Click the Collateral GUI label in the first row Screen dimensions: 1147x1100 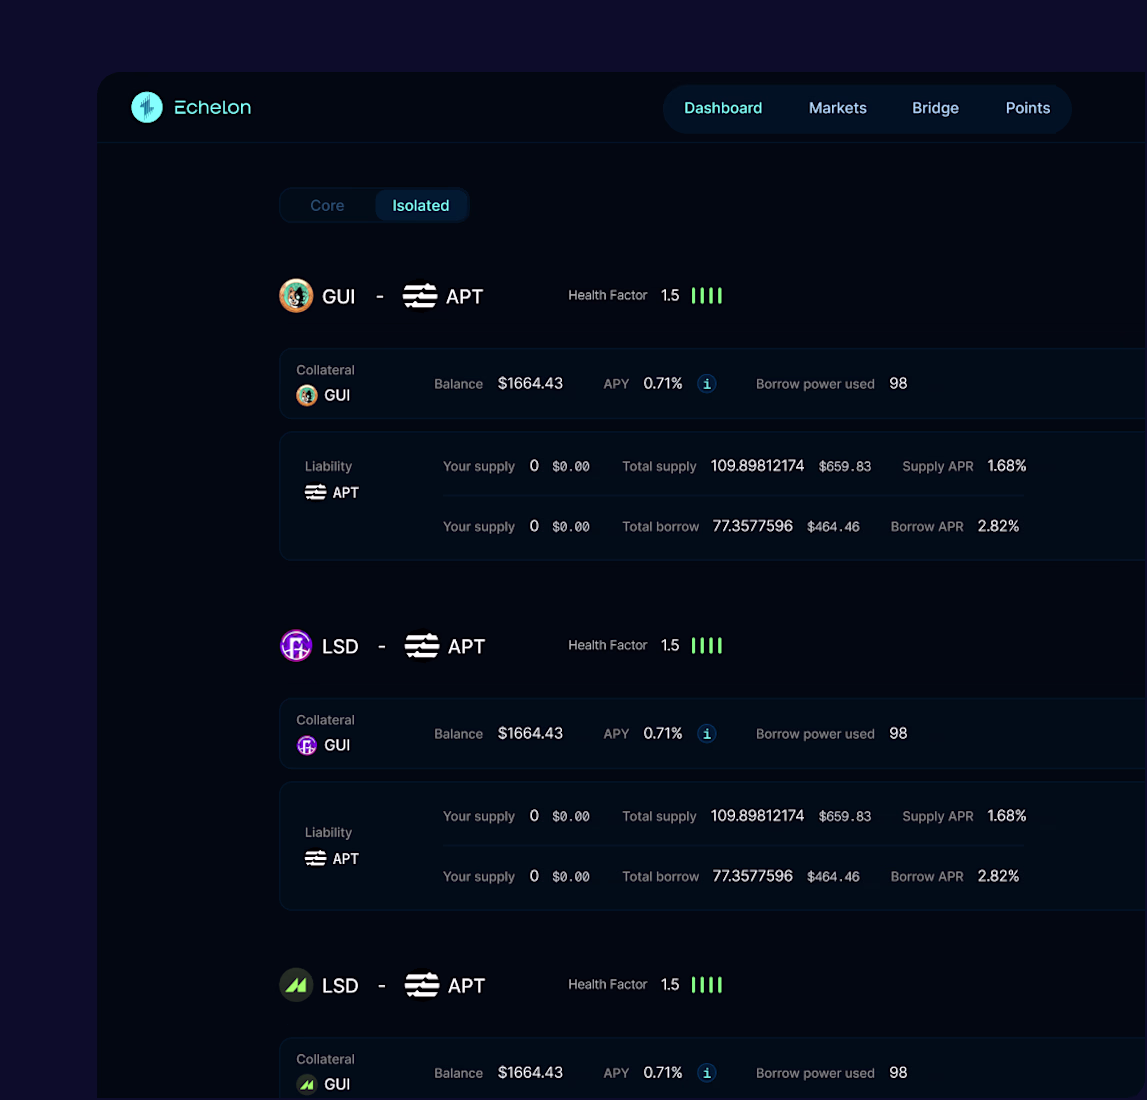(337, 396)
